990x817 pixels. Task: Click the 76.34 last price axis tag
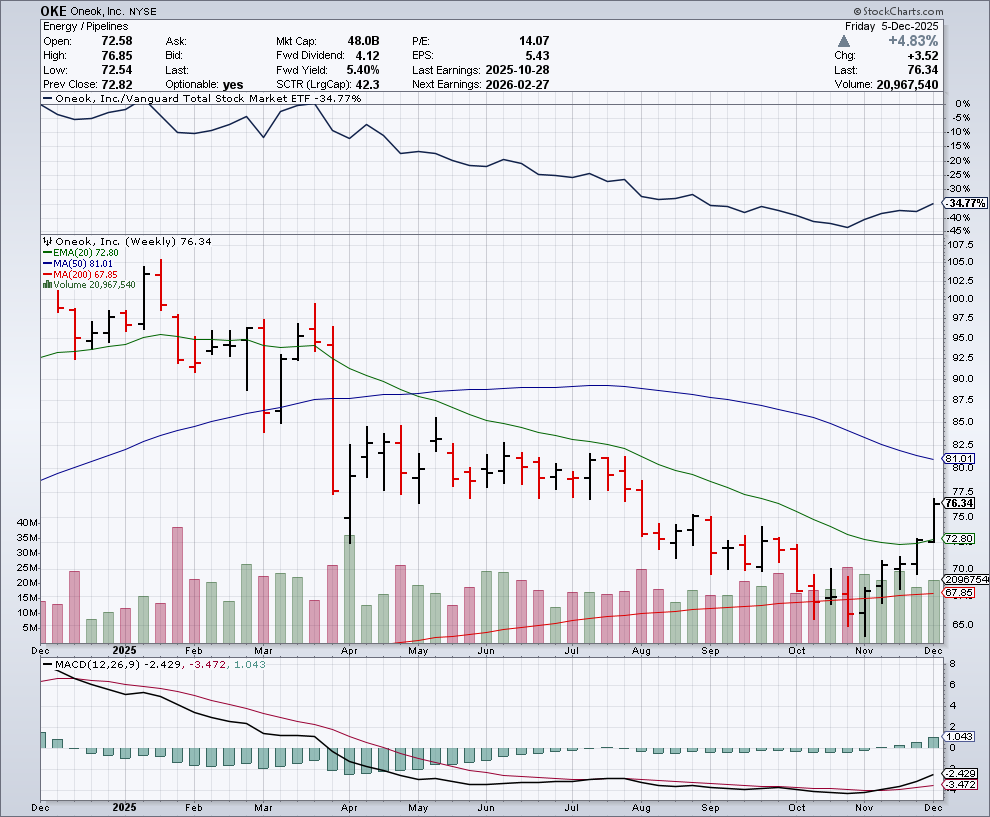point(959,503)
